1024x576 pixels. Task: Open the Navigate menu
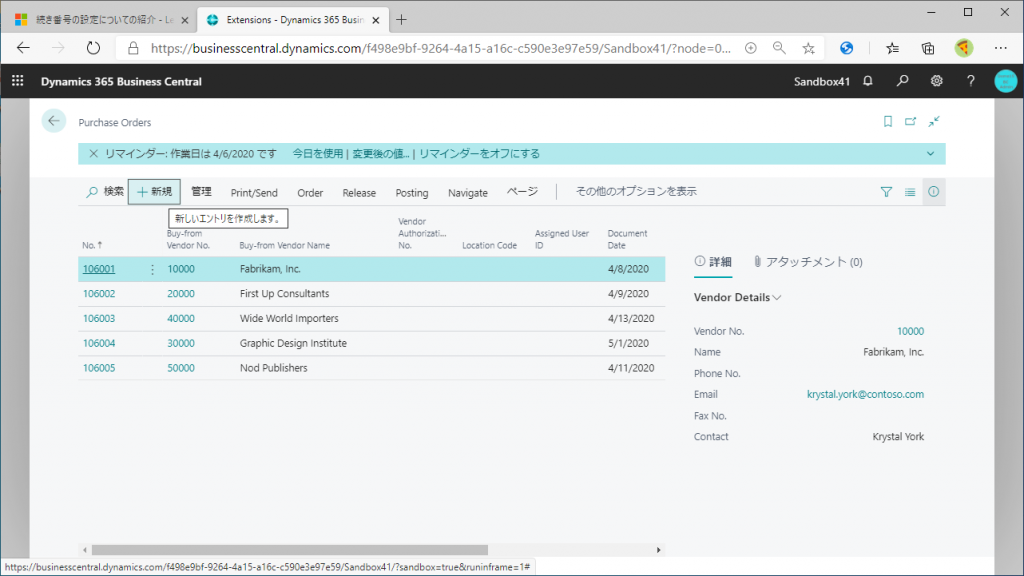pos(468,193)
